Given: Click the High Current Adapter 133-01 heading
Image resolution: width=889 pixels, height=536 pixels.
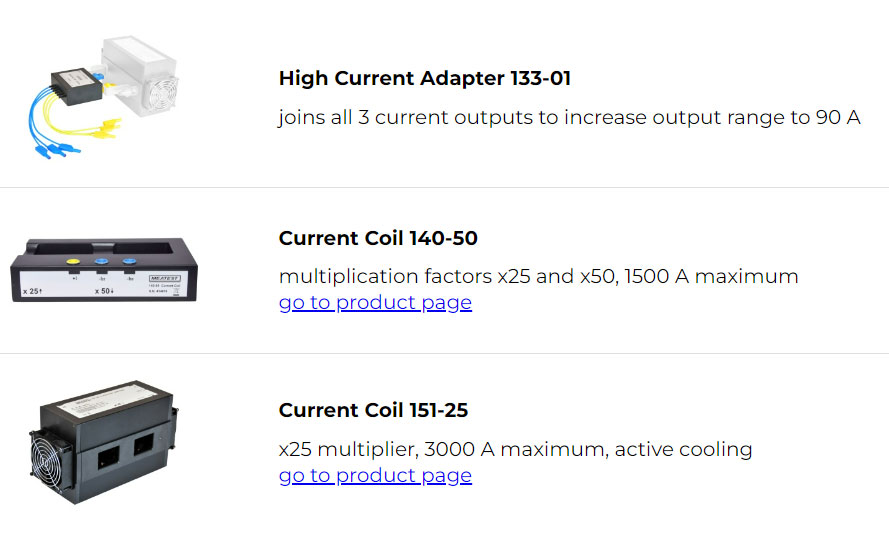Looking at the screenshot, I should [424, 78].
